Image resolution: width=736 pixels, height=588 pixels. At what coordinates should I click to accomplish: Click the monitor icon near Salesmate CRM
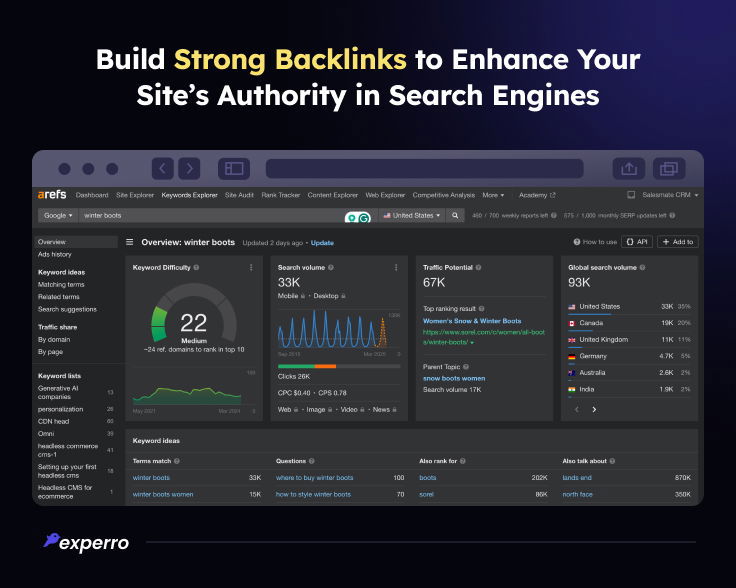pos(631,195)
